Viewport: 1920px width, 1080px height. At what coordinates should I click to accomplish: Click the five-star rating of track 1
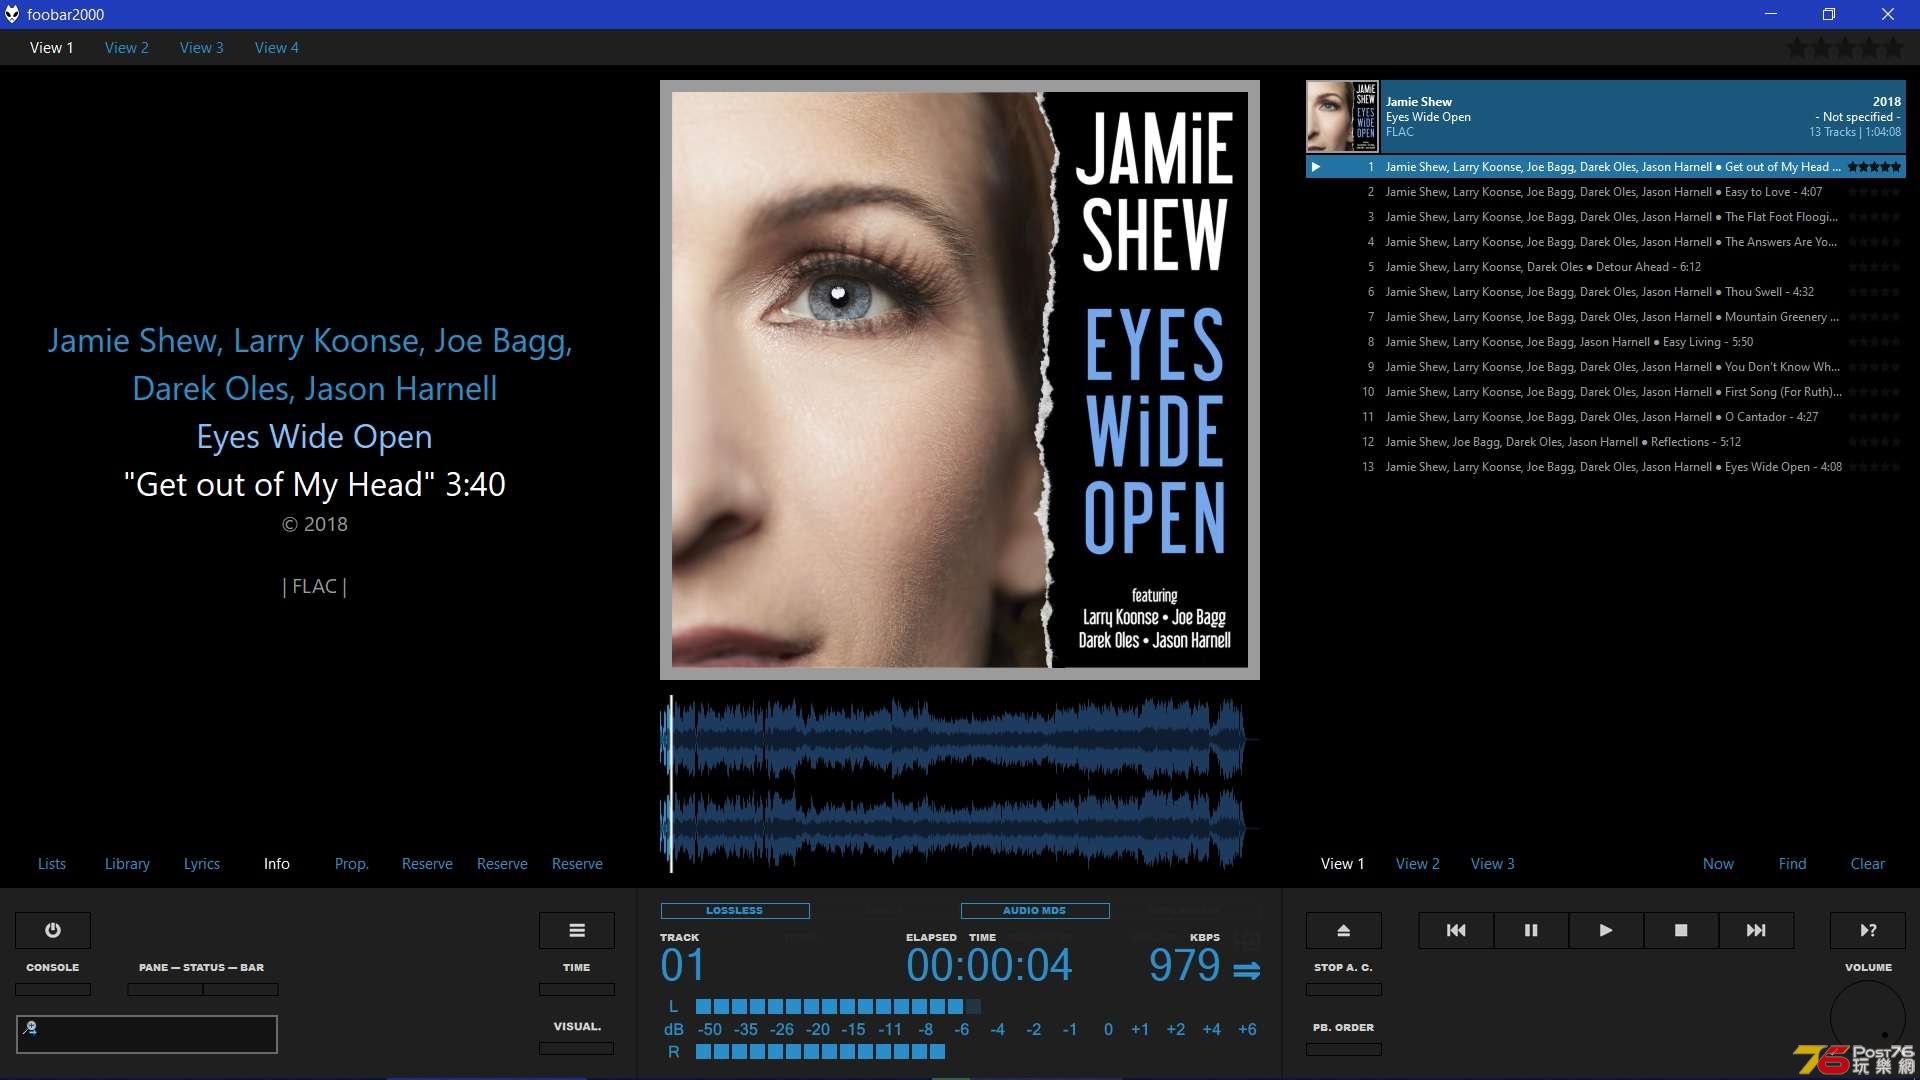point(1874,167)
